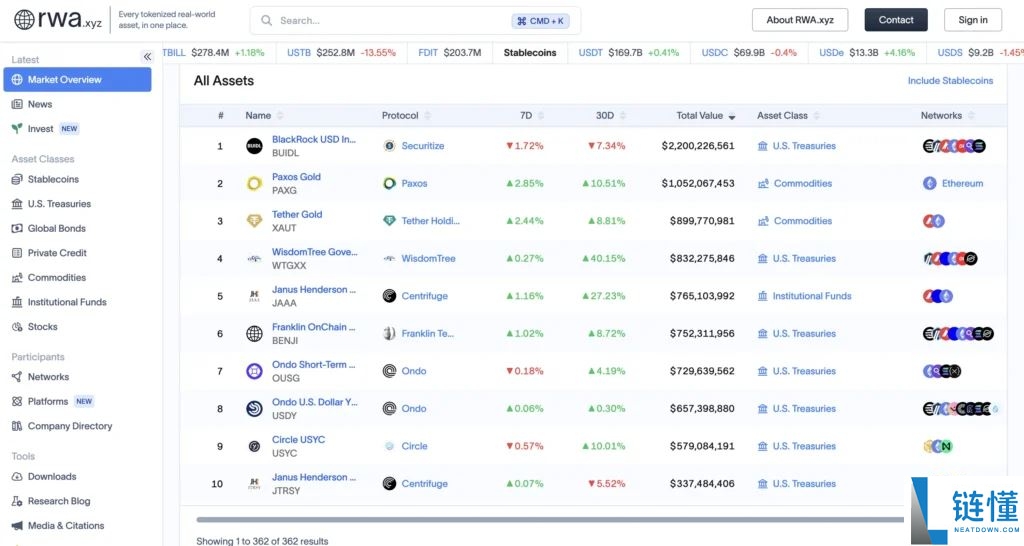Open Institutional Funds in sidebar
The image size is (1024, 546).
tap(59, 302)
